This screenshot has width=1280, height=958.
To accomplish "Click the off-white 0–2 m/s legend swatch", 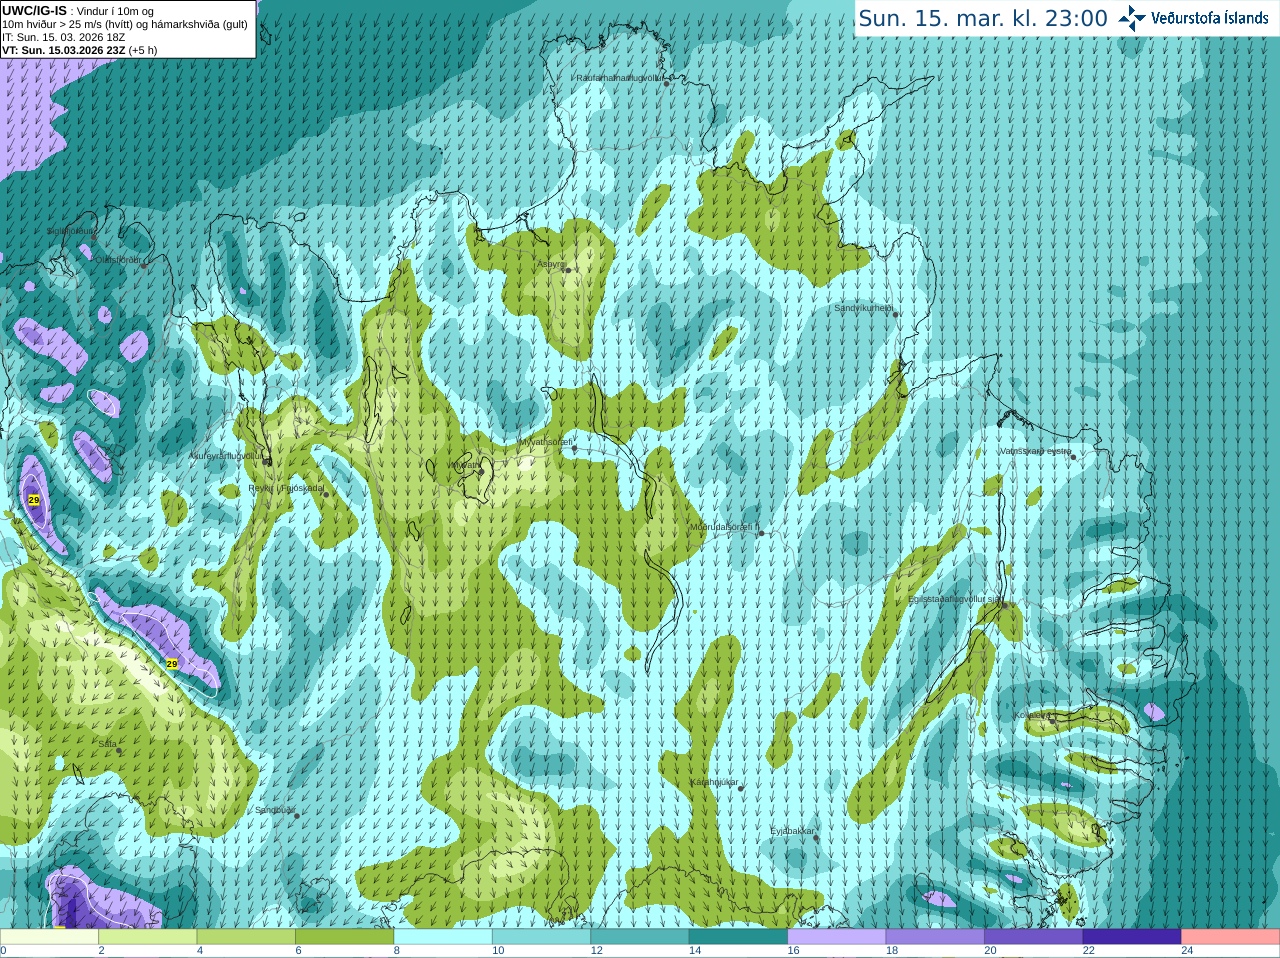I will 49,937.
